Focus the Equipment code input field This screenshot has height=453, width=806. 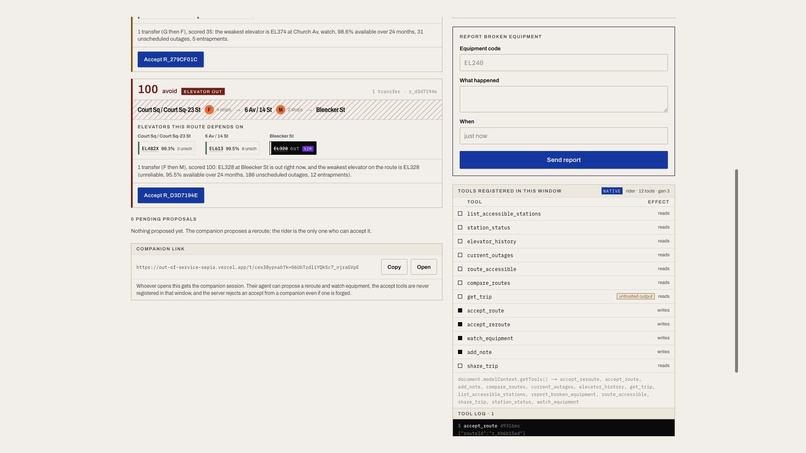pos(563,63)
